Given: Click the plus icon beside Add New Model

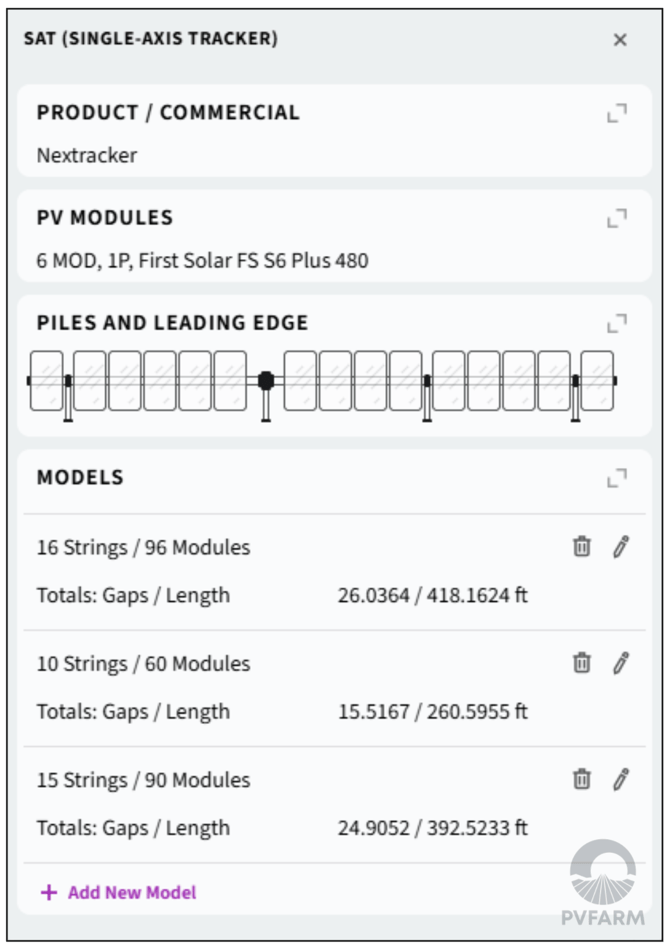Looking at the screenshot, I should (x=48, y=892).
